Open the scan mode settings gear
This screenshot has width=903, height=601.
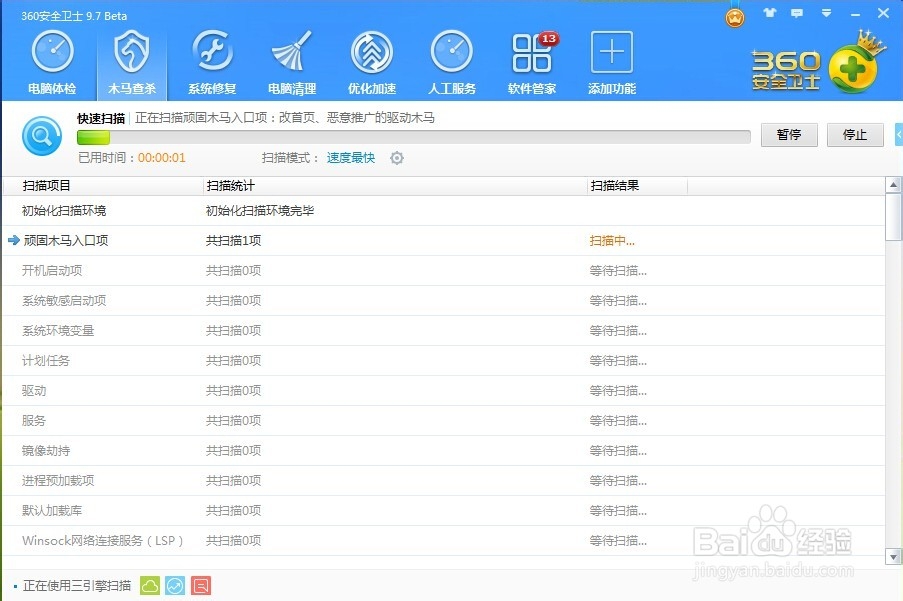click(396, 157)
